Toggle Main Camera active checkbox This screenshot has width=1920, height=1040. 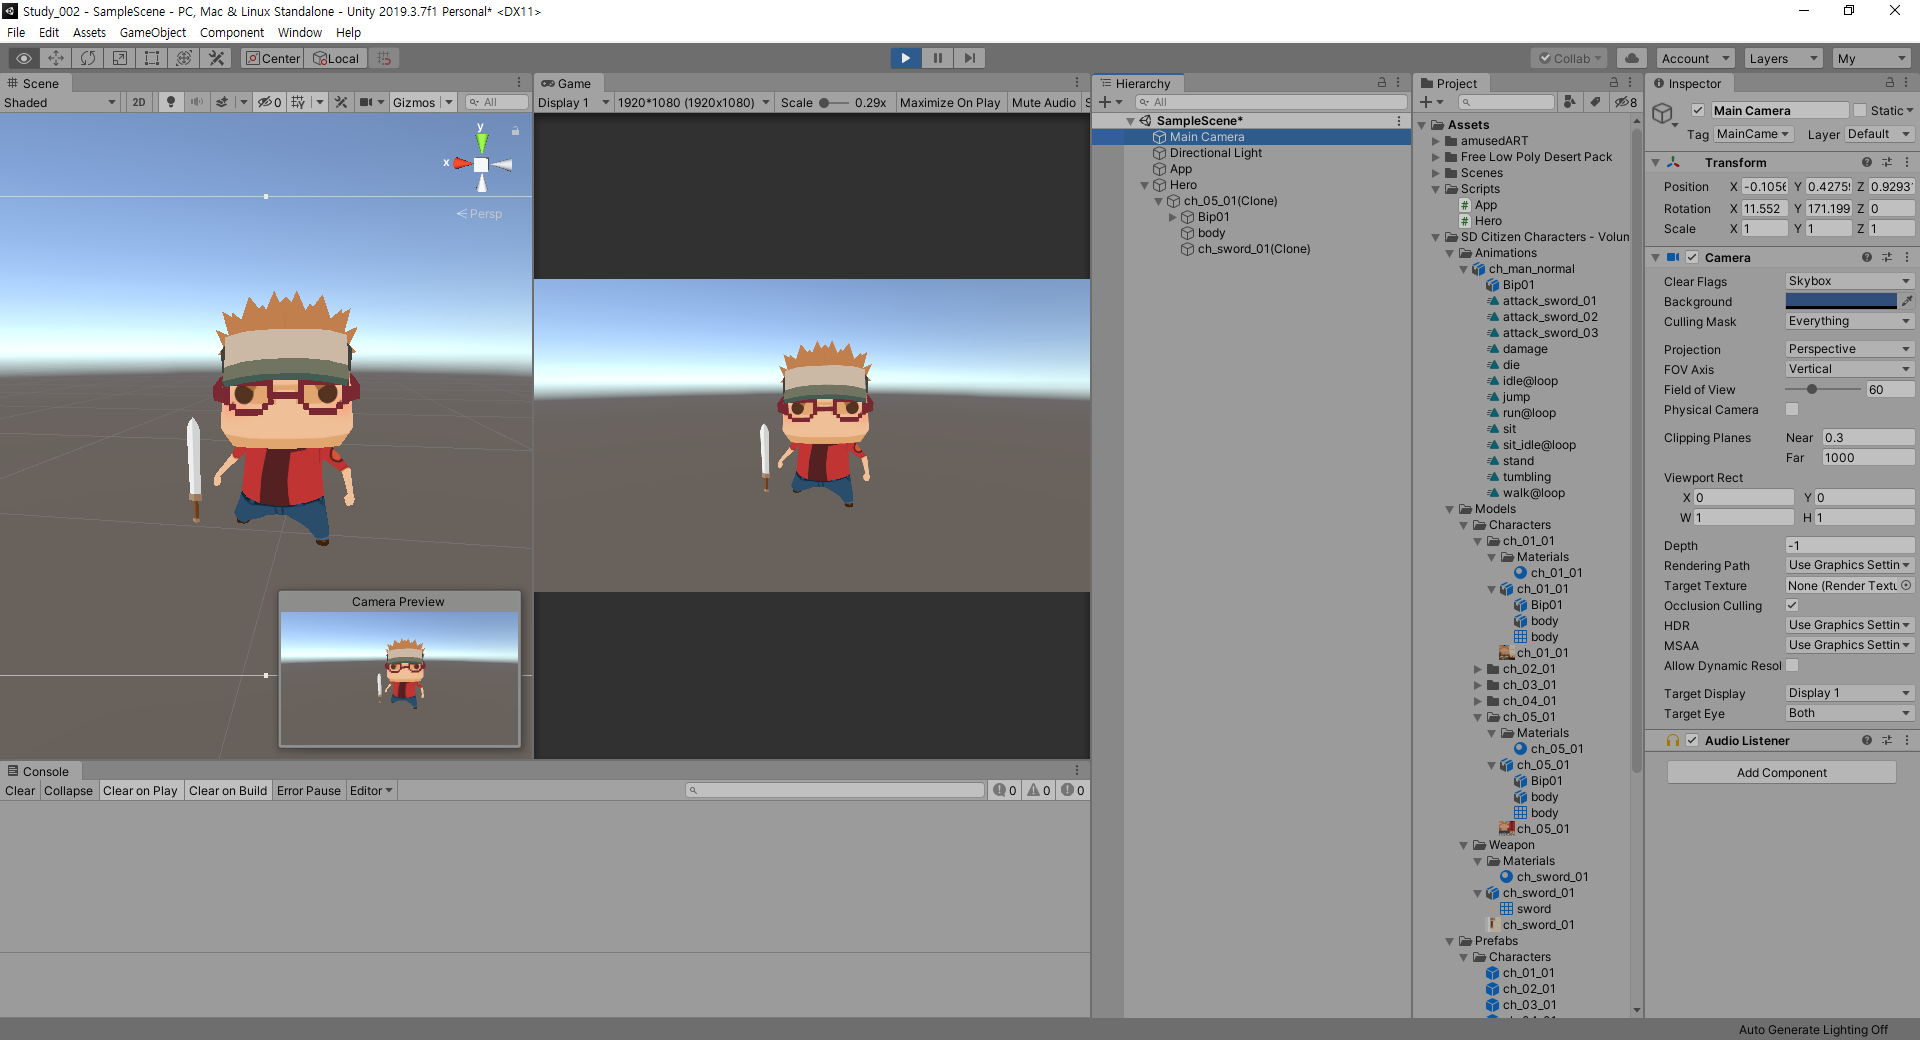[x=1698, y=110]
